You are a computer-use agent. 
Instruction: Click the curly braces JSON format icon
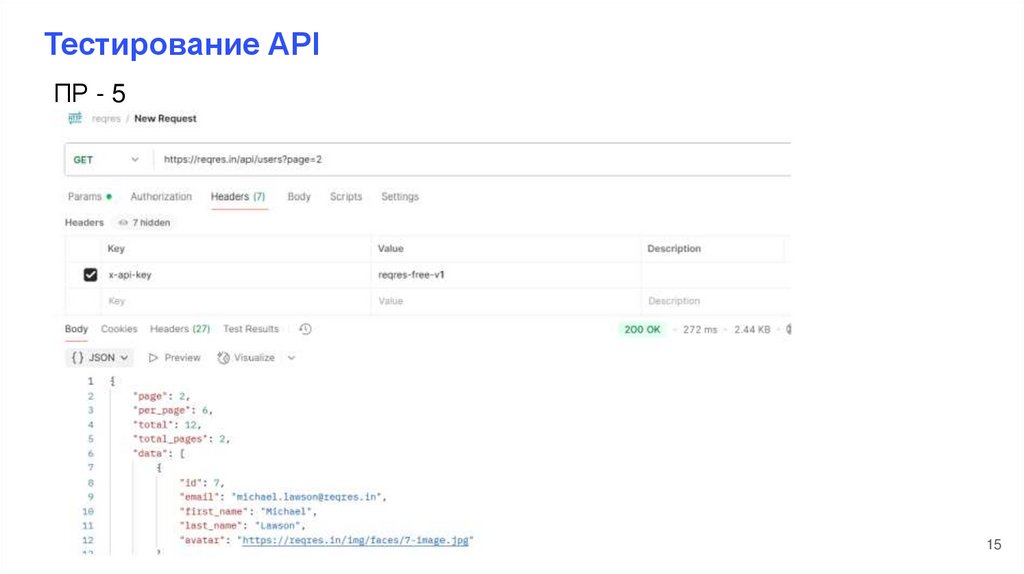pyautogui.click(x=77, y=358)
